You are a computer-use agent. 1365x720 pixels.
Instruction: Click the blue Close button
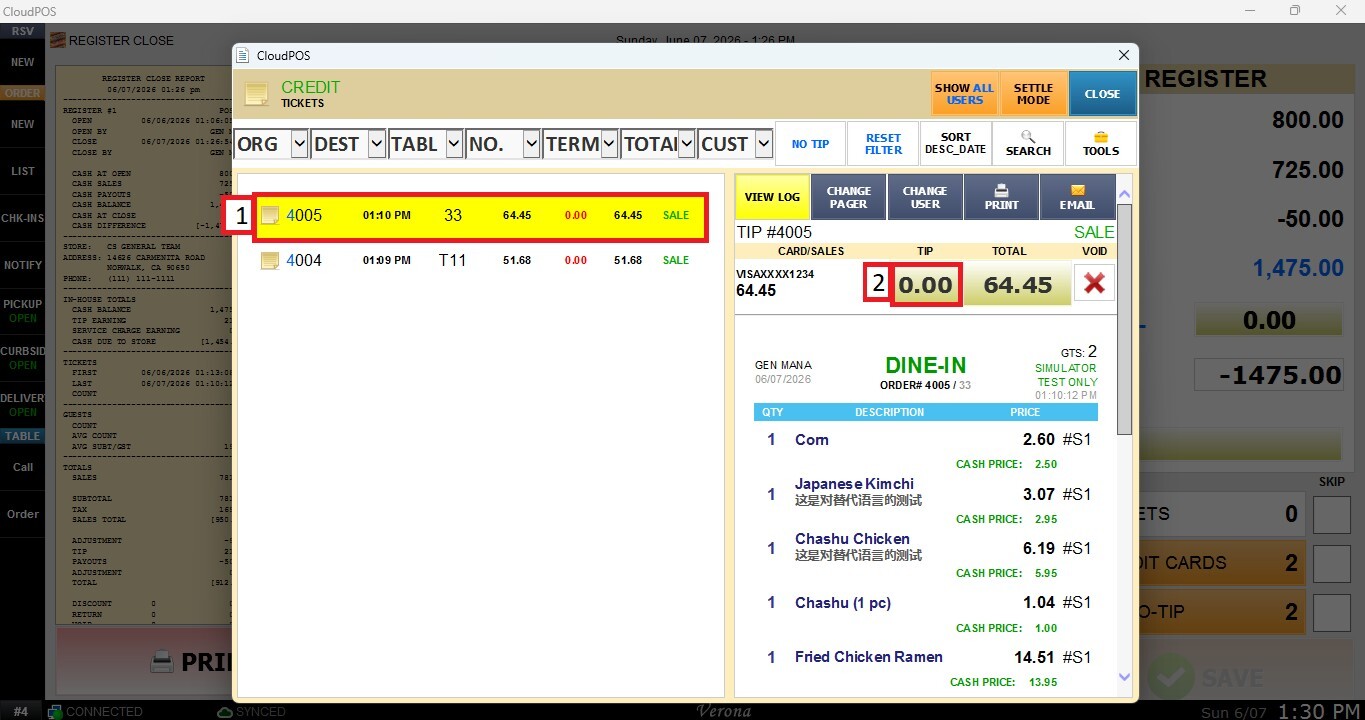(1102, 94)
